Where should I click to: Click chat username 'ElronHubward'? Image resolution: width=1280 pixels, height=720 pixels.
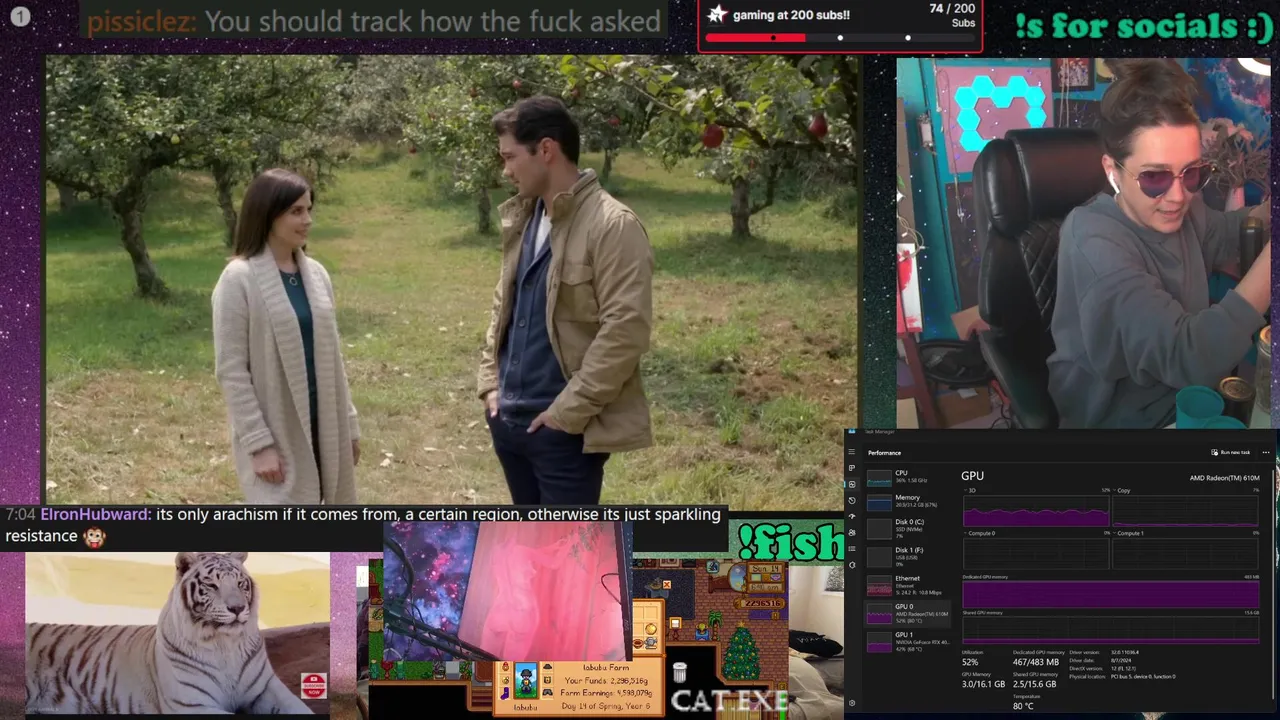click(x=95, y=514)
